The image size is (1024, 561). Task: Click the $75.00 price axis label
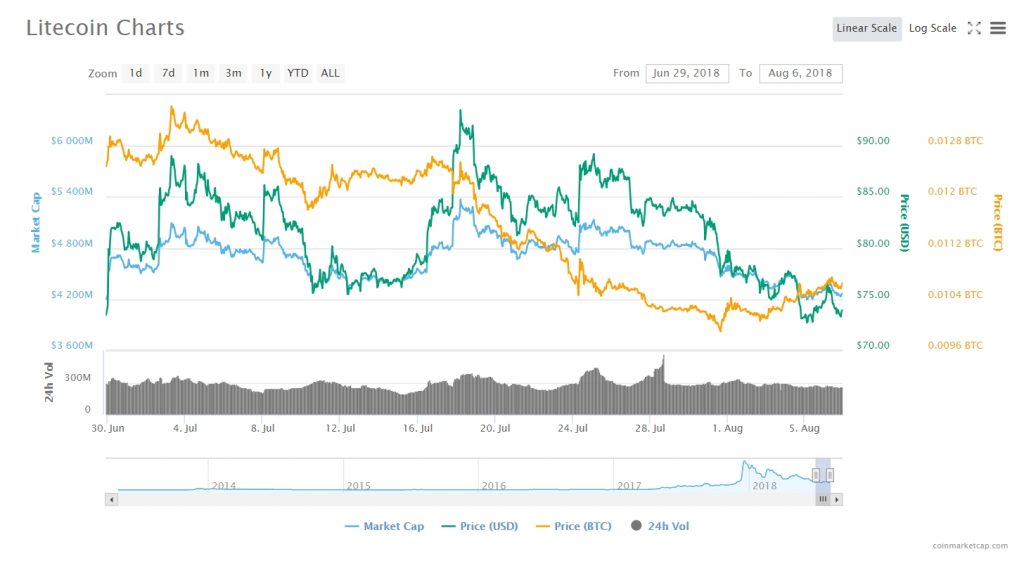coord(873,295)
